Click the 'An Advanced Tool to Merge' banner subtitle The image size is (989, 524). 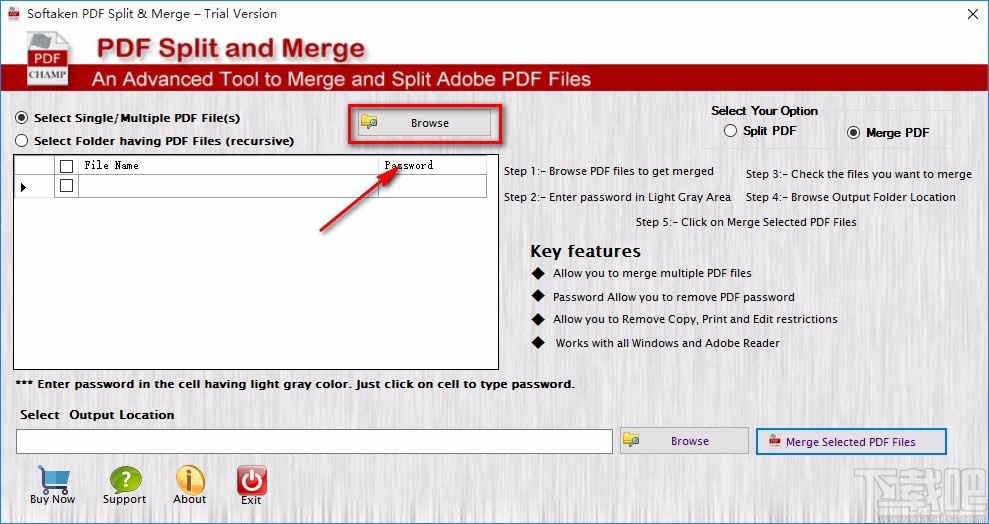pyautogui.click(x=341, y=79)
